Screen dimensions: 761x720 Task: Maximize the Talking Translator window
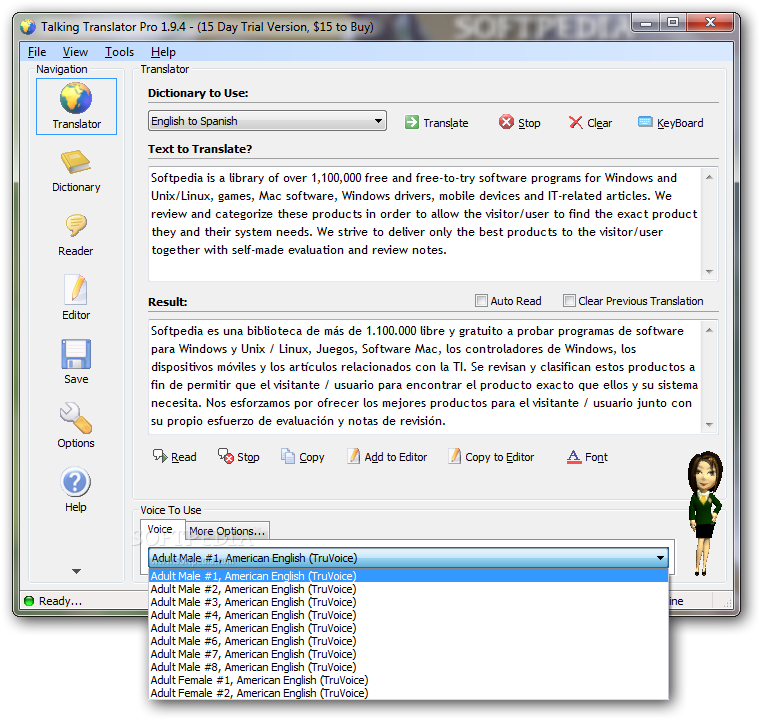pos(673,22)
